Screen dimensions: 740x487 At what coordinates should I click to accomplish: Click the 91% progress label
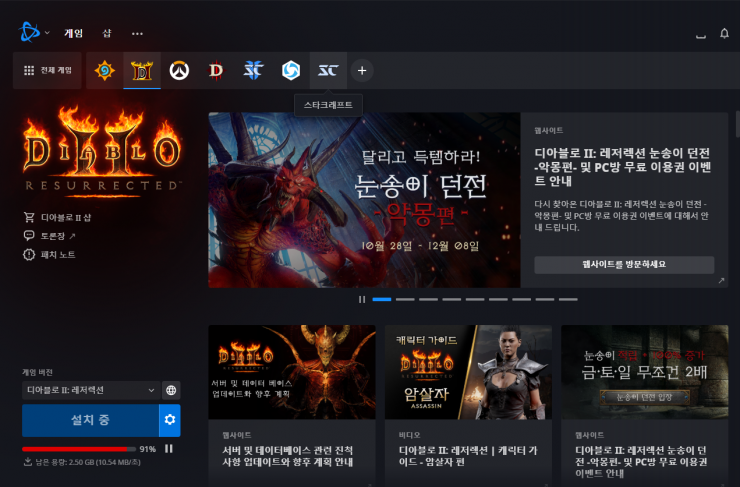tap(148, 449)
